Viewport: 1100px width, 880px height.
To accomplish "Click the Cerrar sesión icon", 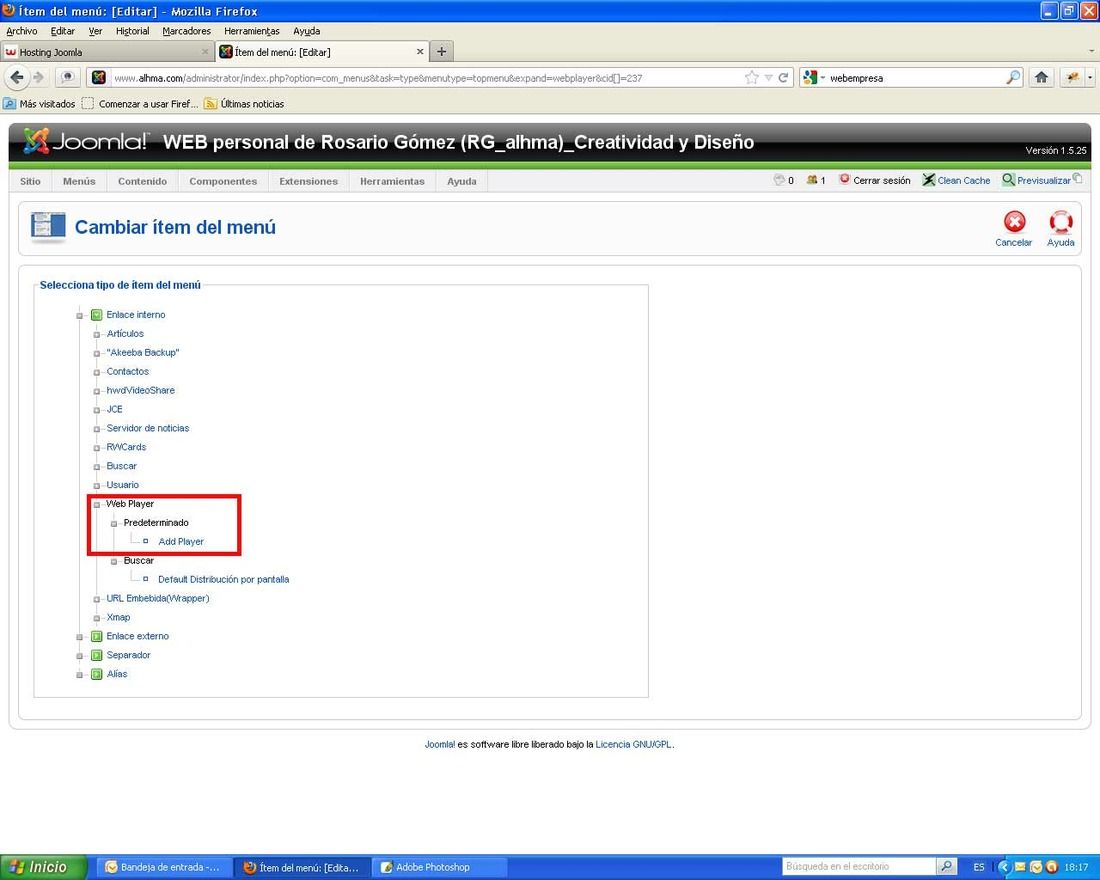I will pos(845,179).
